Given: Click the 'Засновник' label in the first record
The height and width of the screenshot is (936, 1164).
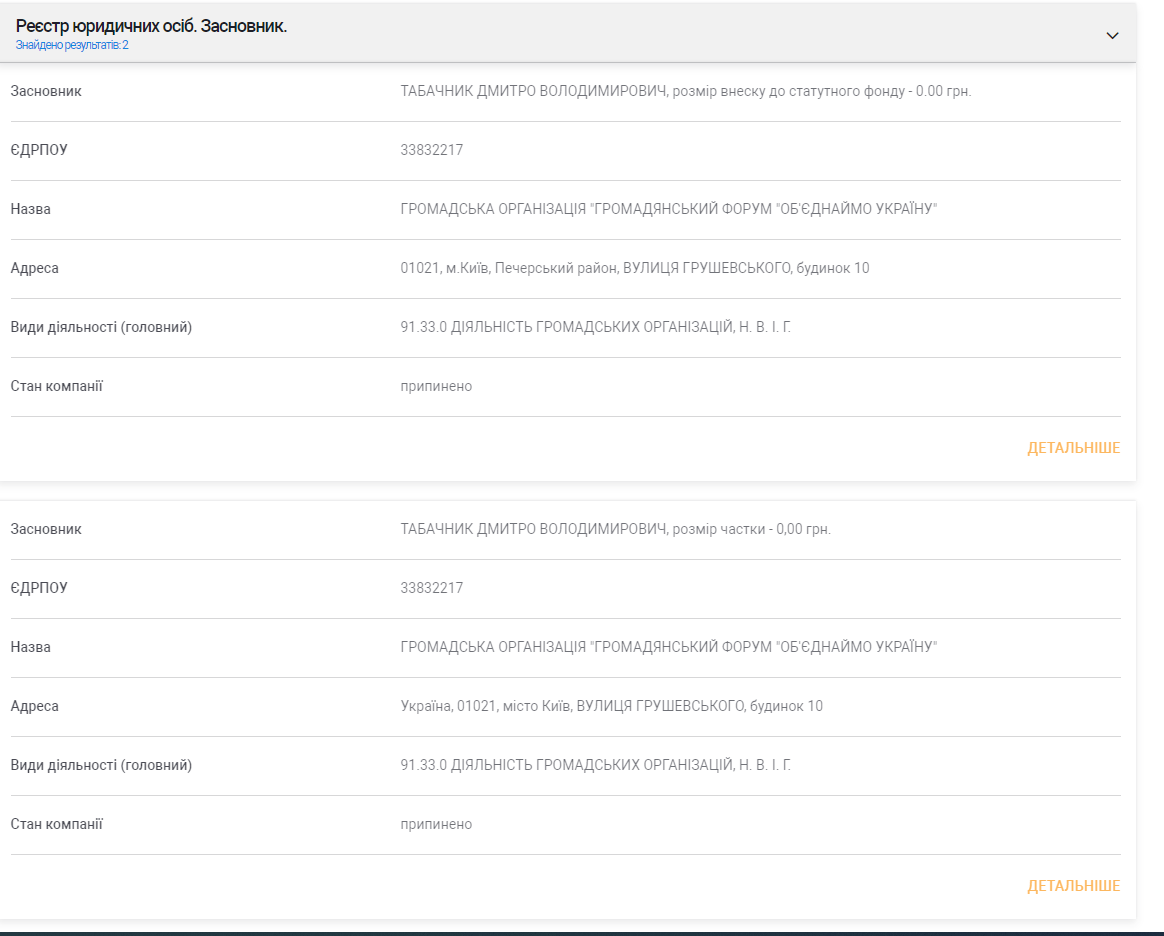Looking at the screenshot, I should (x=46, y=91).
